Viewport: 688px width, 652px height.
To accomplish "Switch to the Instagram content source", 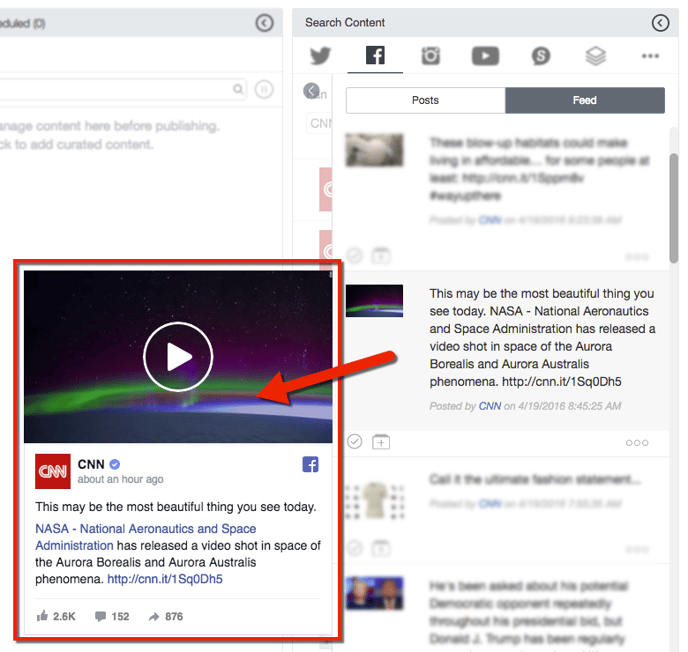I will pos(430,56).
